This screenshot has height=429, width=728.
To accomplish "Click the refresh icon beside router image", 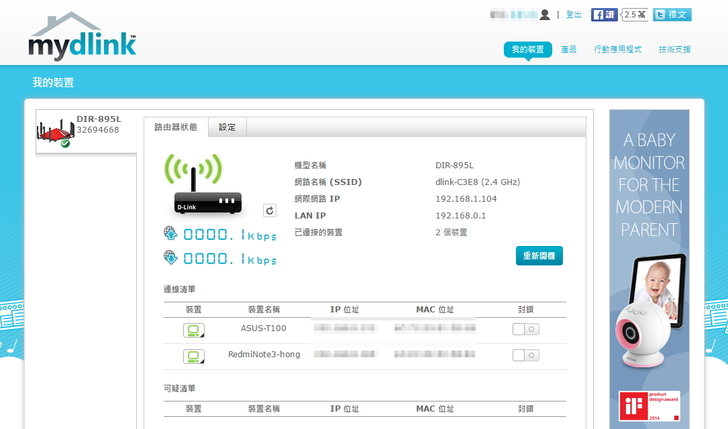I will tap(269, 210).
